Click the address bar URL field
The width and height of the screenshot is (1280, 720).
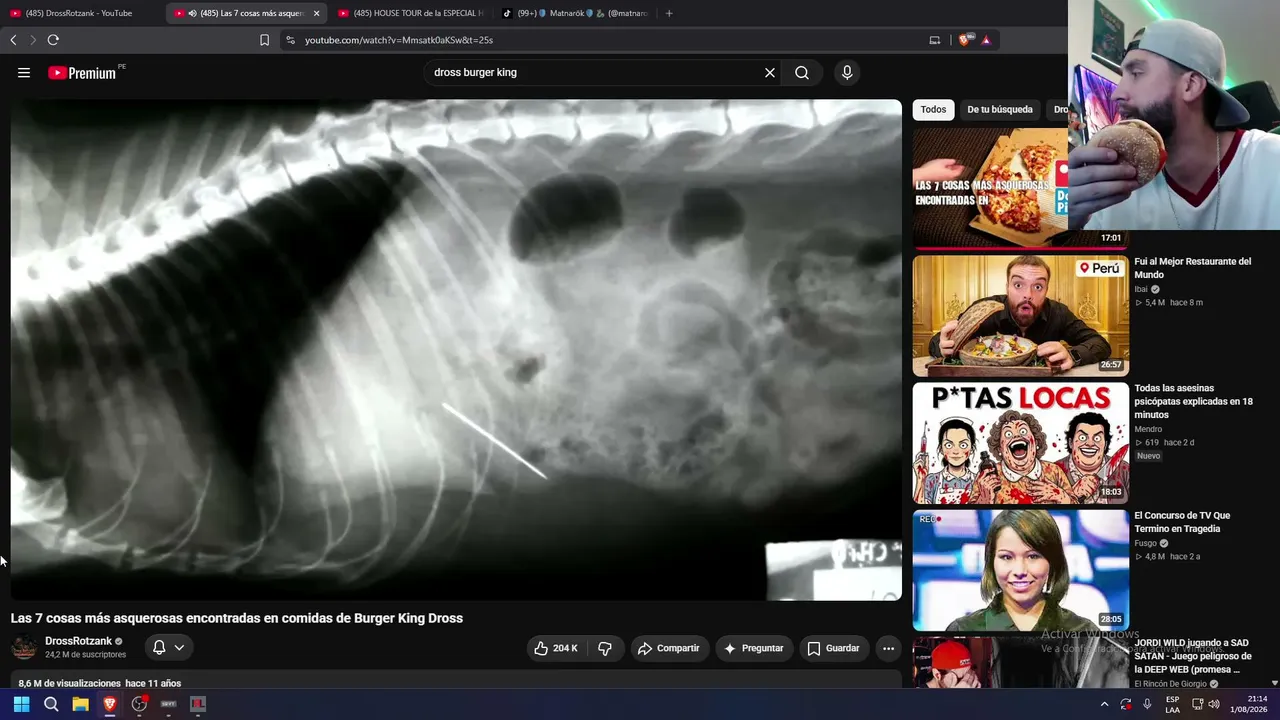pos(600,40)
